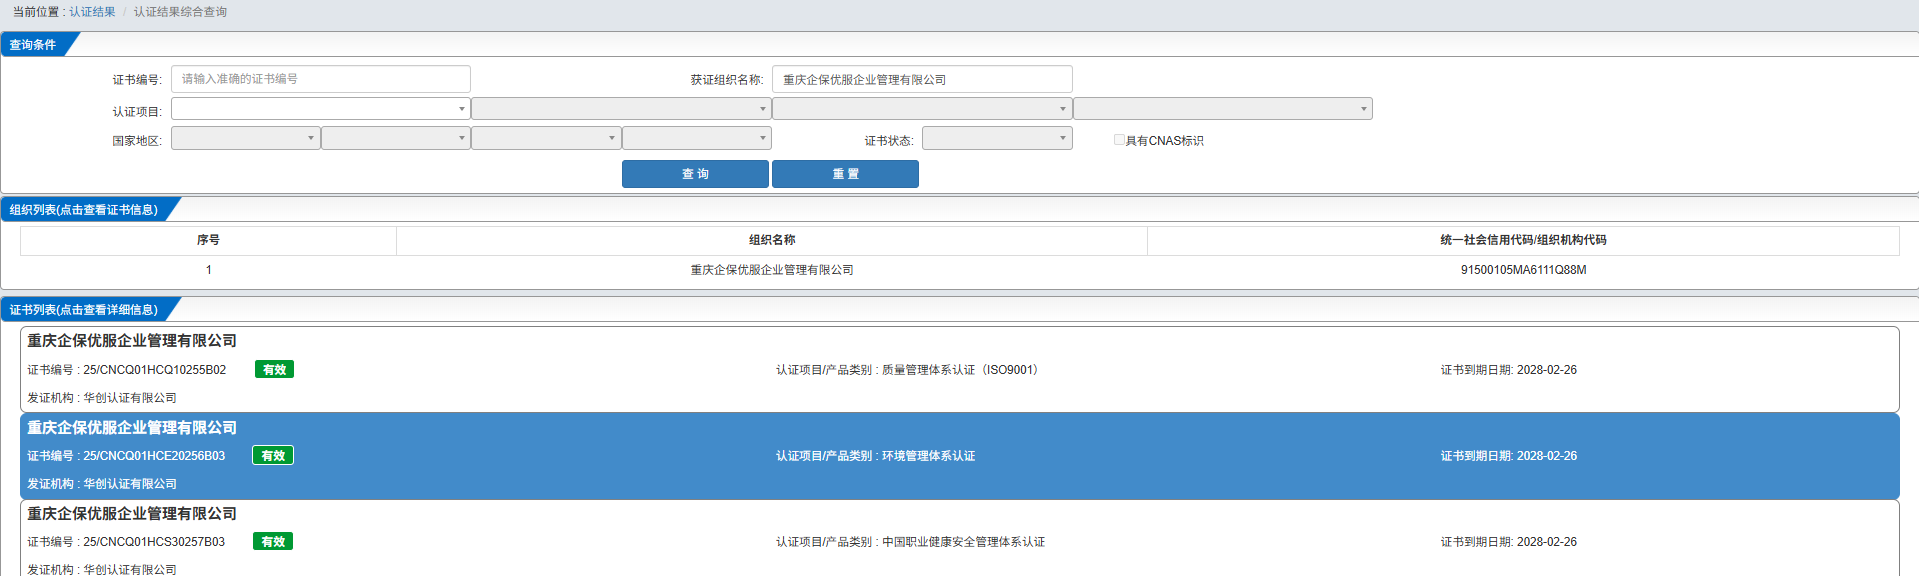Open the third 认证项目 dropdown
Viewport: 1919px width, 576px height.
tap(922, 108)
